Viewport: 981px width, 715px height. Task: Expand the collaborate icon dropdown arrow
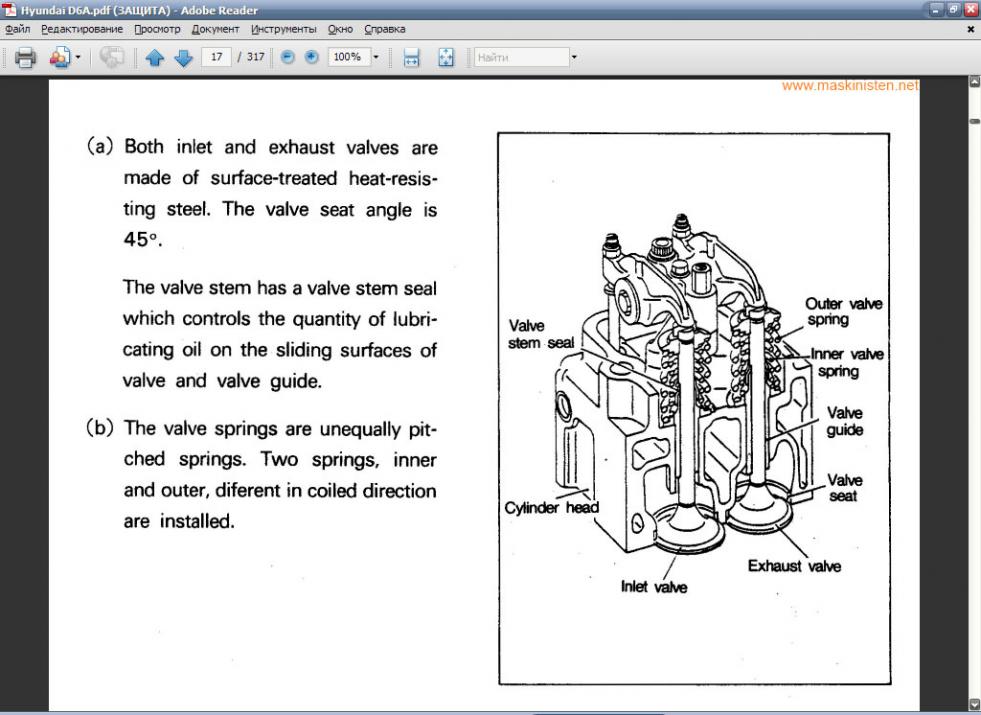[x=78, y=58]
